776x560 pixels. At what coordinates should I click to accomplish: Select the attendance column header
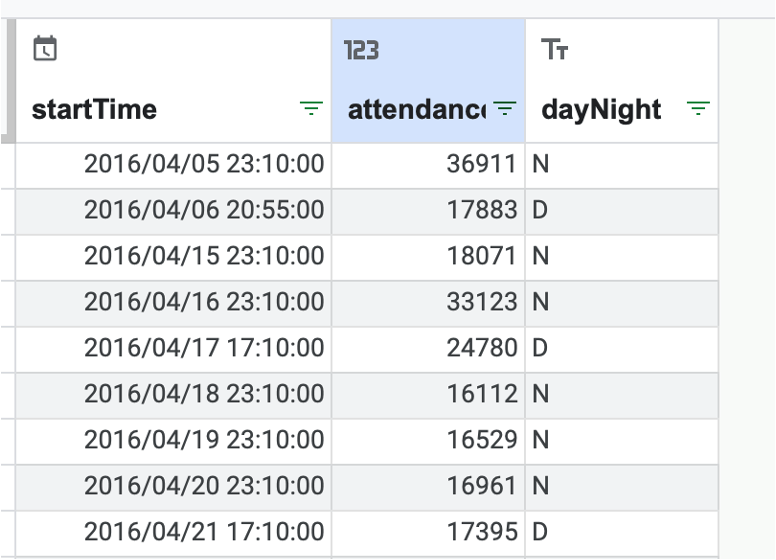pos(429,81)
